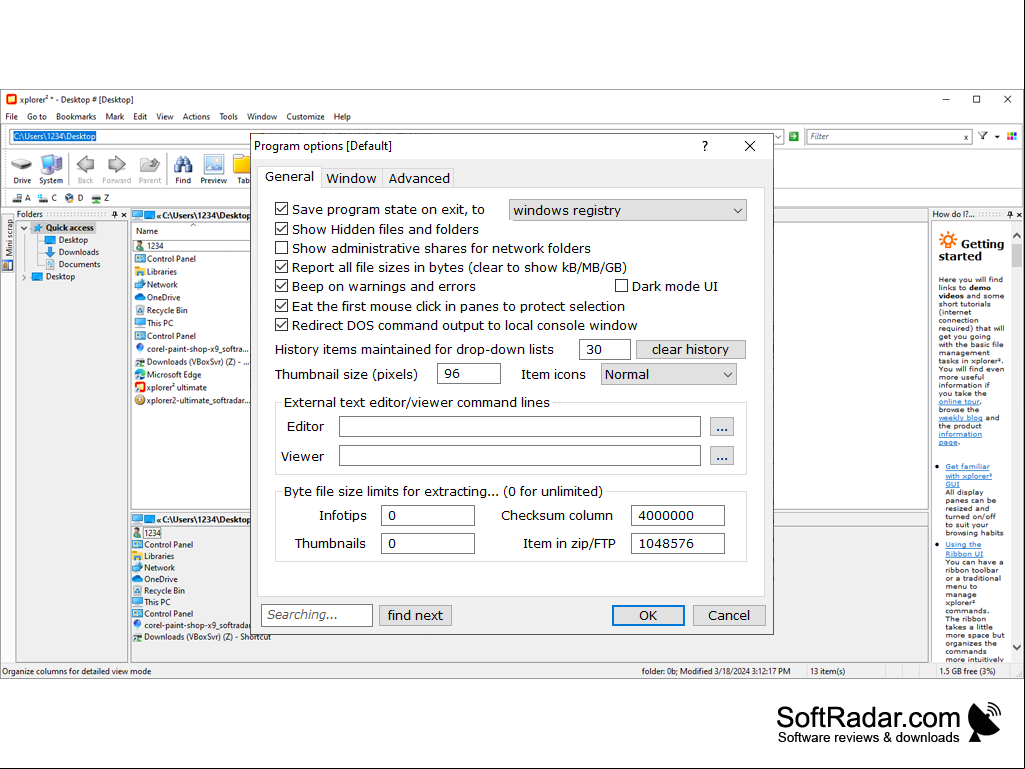Open the File menu
The height and width of the screenshot is (769, 1025).
(x=12, y=117)
